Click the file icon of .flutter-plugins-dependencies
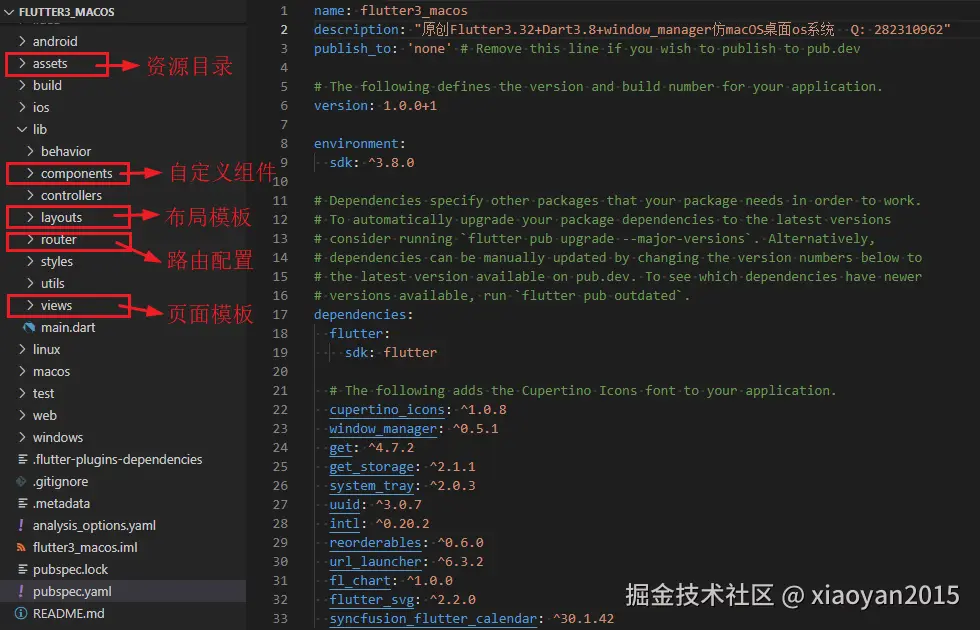Viewport: 980px width, 630px height. 22,459
